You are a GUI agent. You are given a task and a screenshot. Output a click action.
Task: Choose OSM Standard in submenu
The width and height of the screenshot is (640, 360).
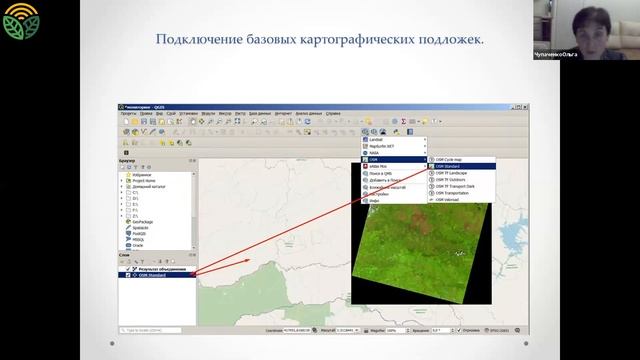tap(462, 166)
